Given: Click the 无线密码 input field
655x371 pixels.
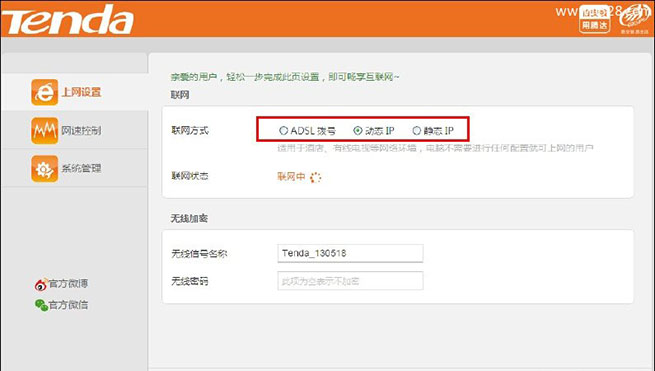Looking at the screenshot, I should [350, 281].
